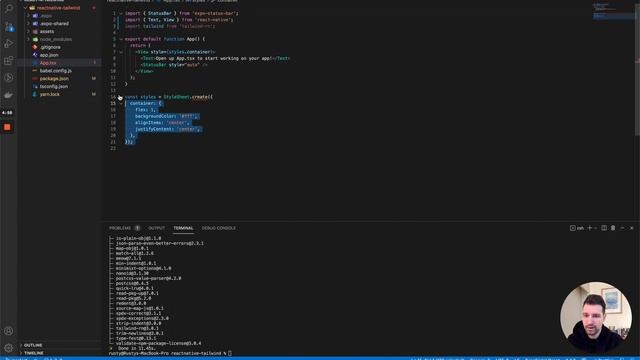Screen dimensions: 640x360
Task: Click the new terminal plus icon
Action: (x=589, y=228)
